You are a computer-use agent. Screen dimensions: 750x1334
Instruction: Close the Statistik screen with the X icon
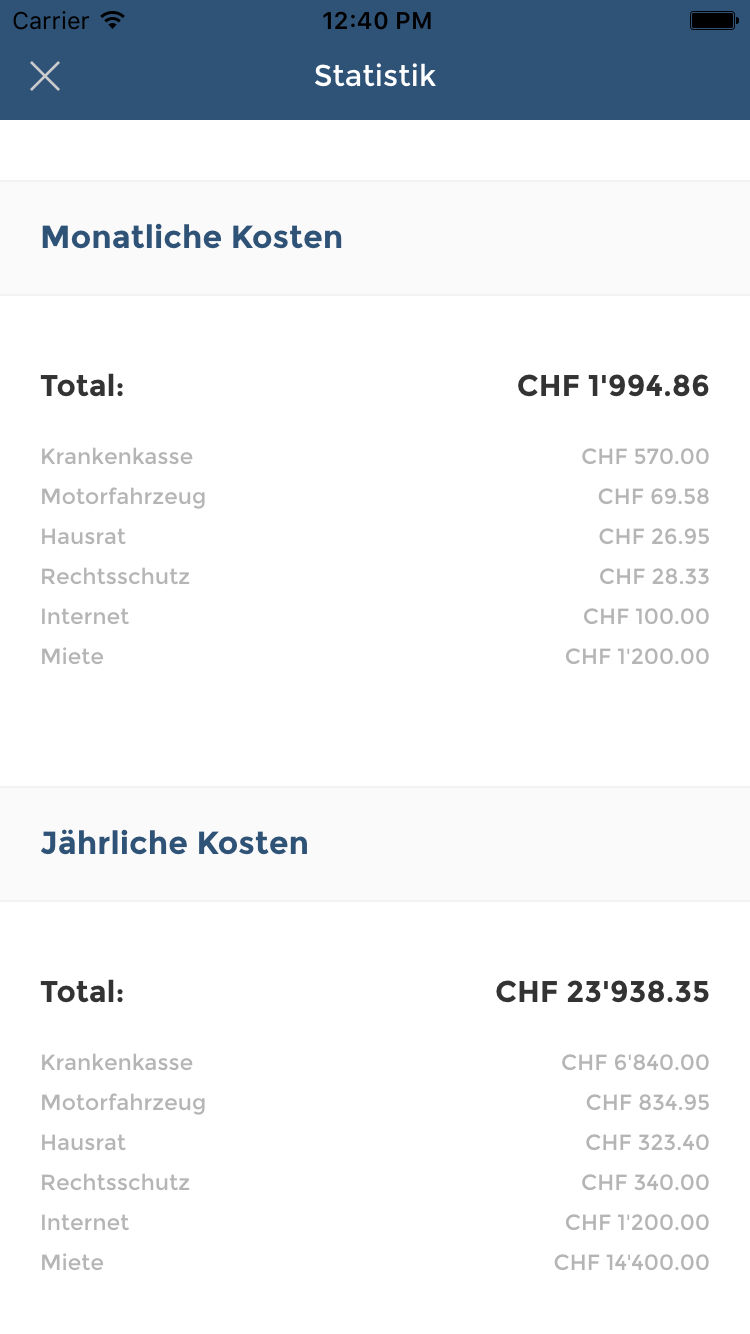pos(45,76)
